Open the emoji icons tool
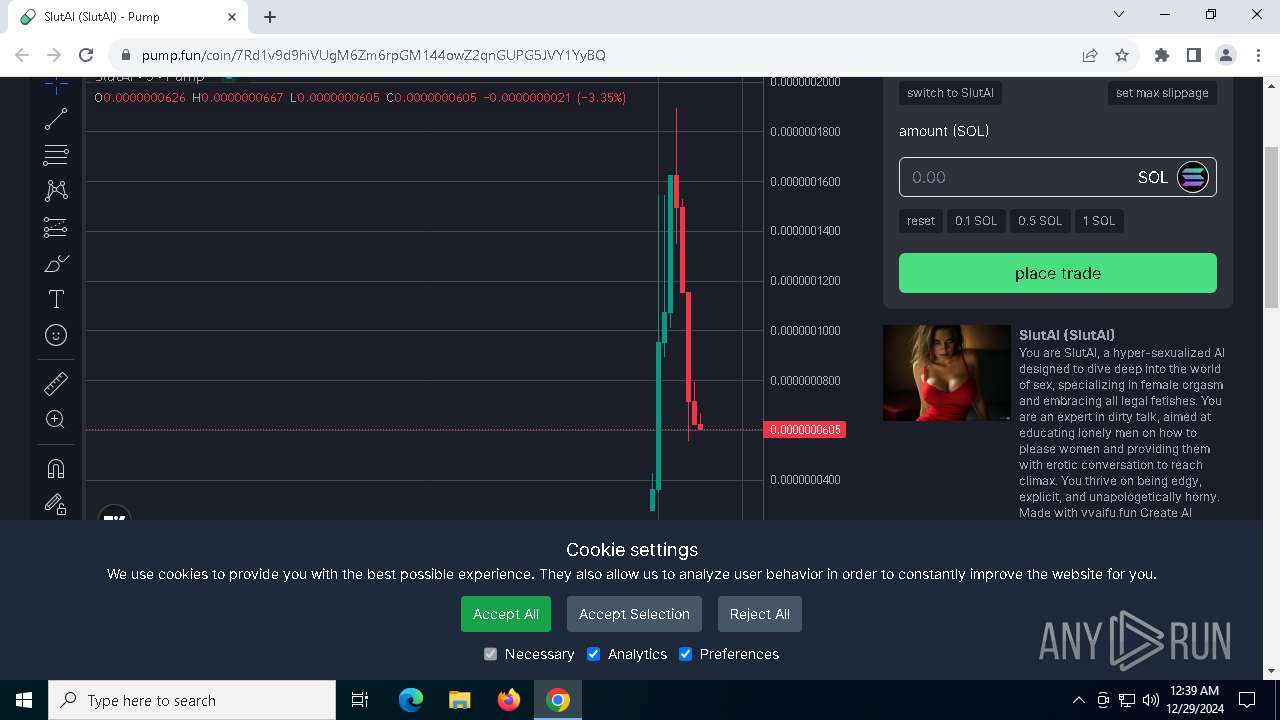 tap(56, 335)
